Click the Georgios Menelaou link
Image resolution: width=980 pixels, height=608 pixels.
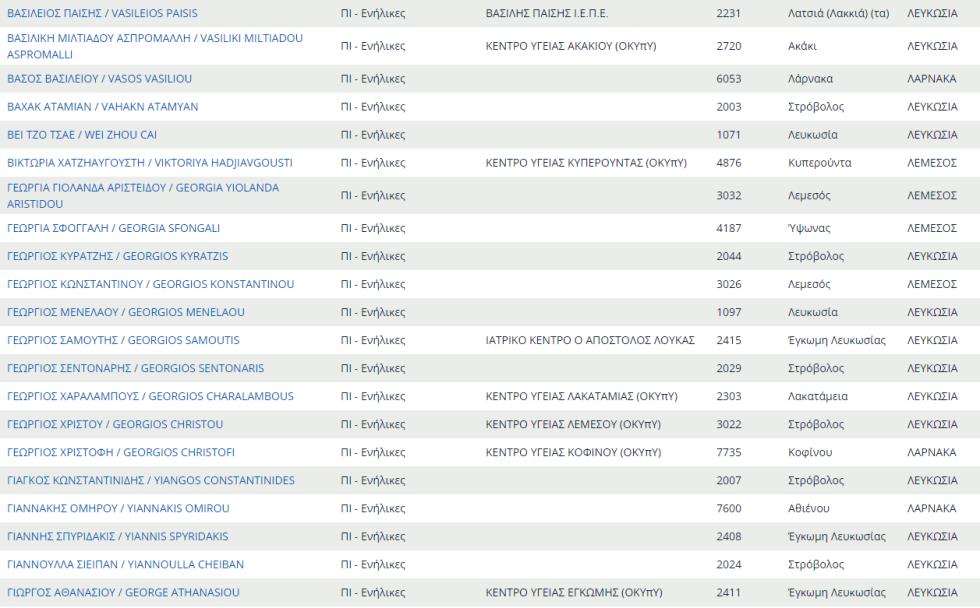coord(125,312)
